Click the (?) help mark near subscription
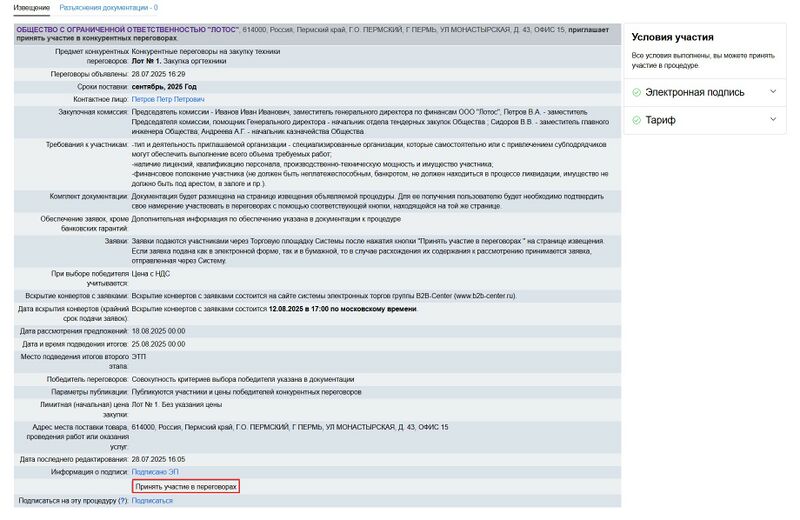Viewport: 800px width, 520px height. coord(122,501)
